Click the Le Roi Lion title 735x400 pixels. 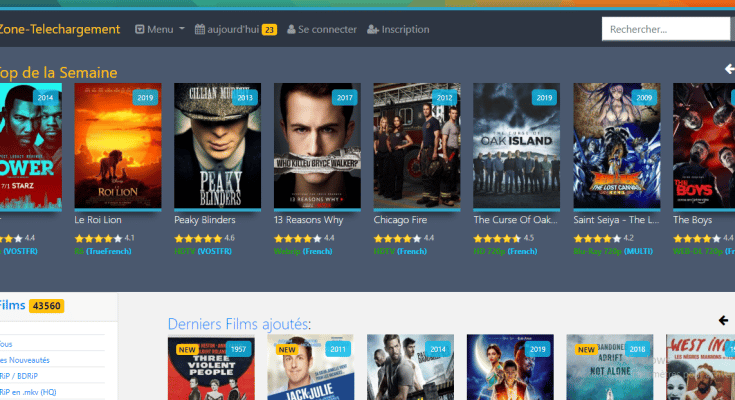pyautogui.click(x=98, y=219)
